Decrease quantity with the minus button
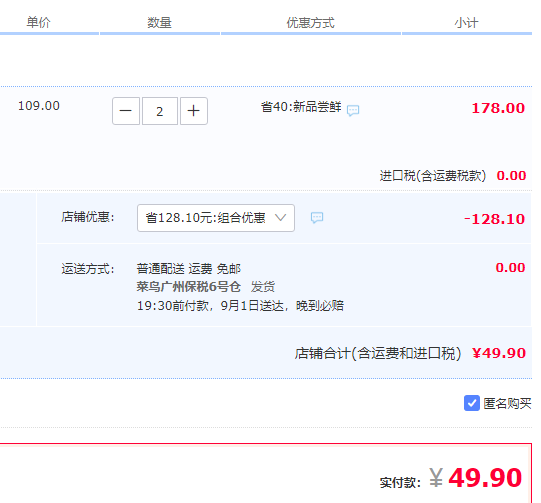The height and width of the screenshot is (503, 541). point(126,111)
